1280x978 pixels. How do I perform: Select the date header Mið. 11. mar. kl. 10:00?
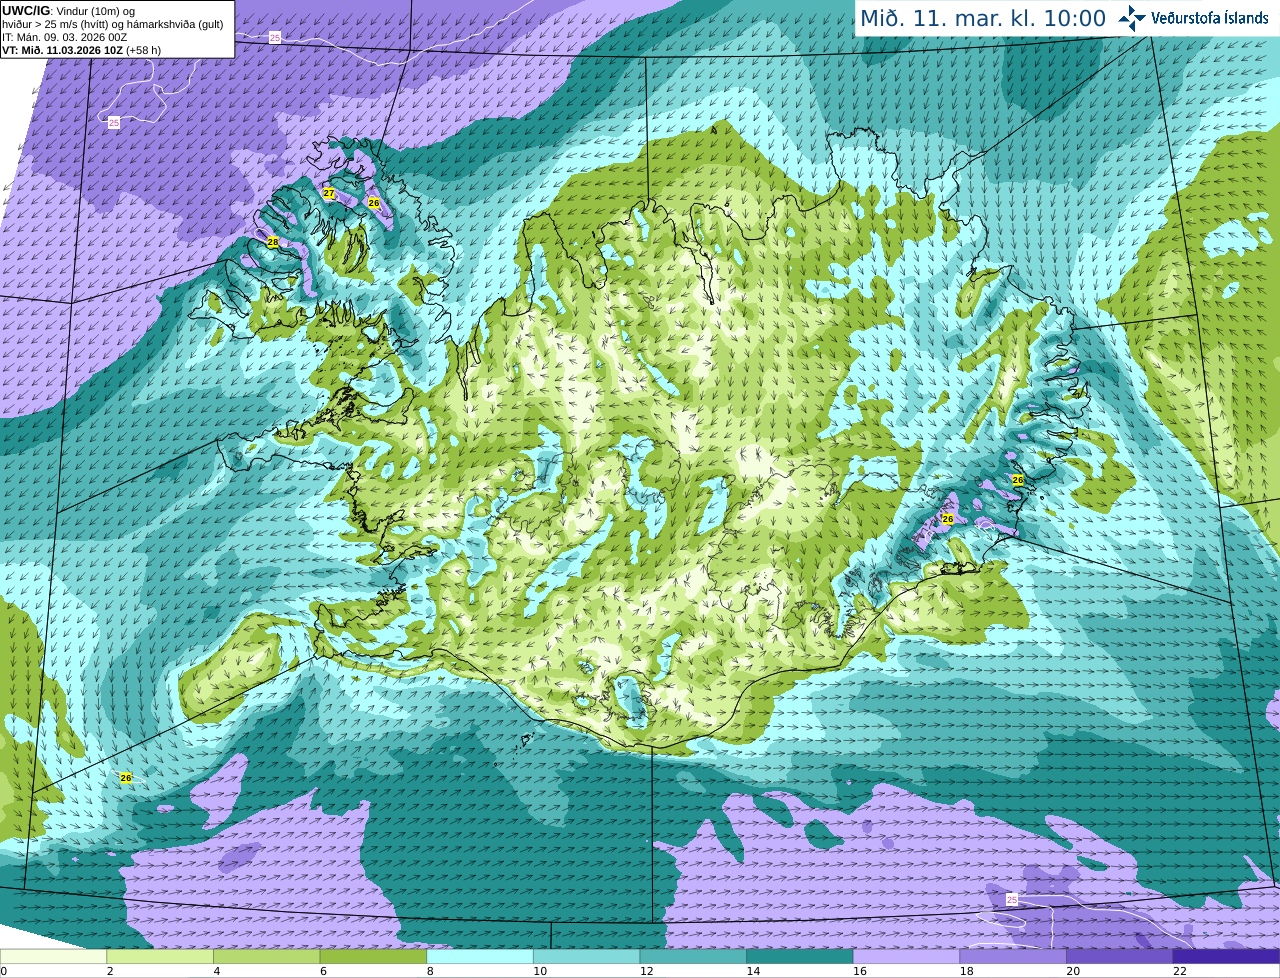coord(983,19)
